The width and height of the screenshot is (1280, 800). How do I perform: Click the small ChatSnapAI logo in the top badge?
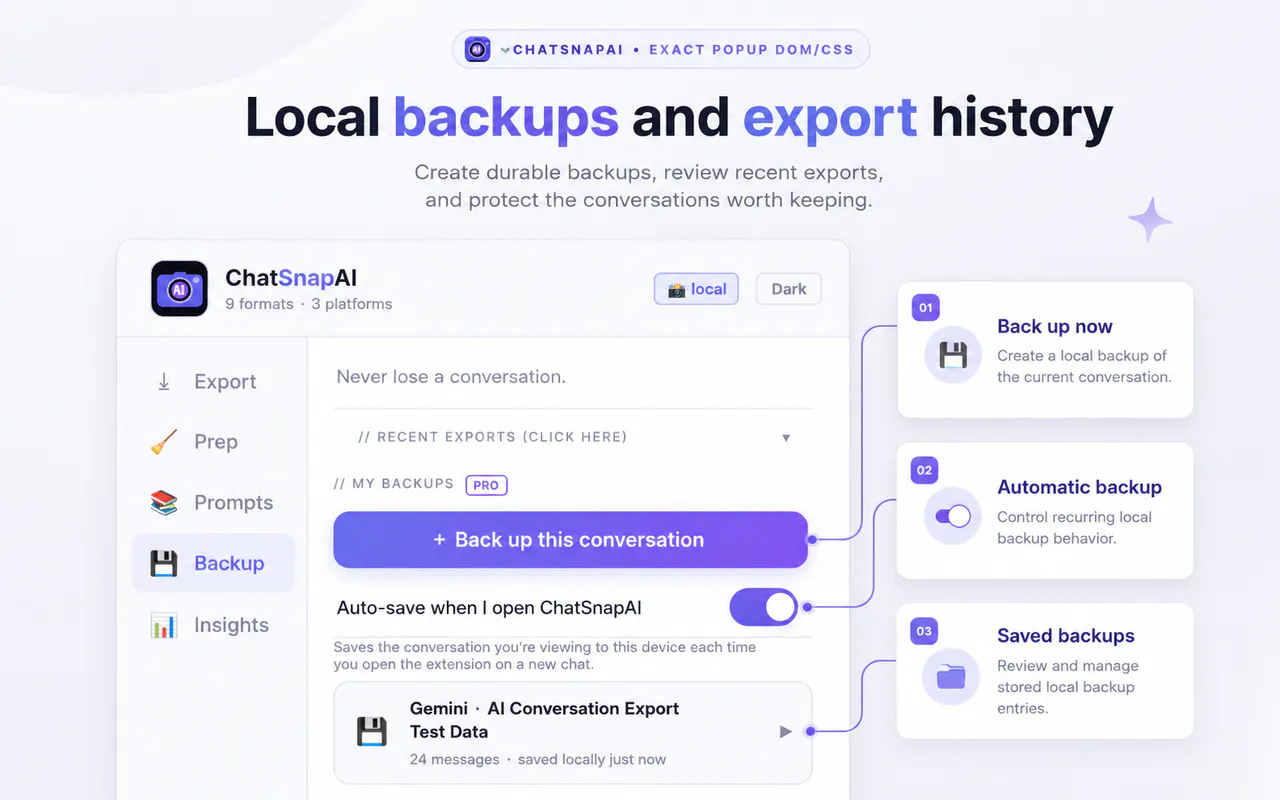coord(478,49)
